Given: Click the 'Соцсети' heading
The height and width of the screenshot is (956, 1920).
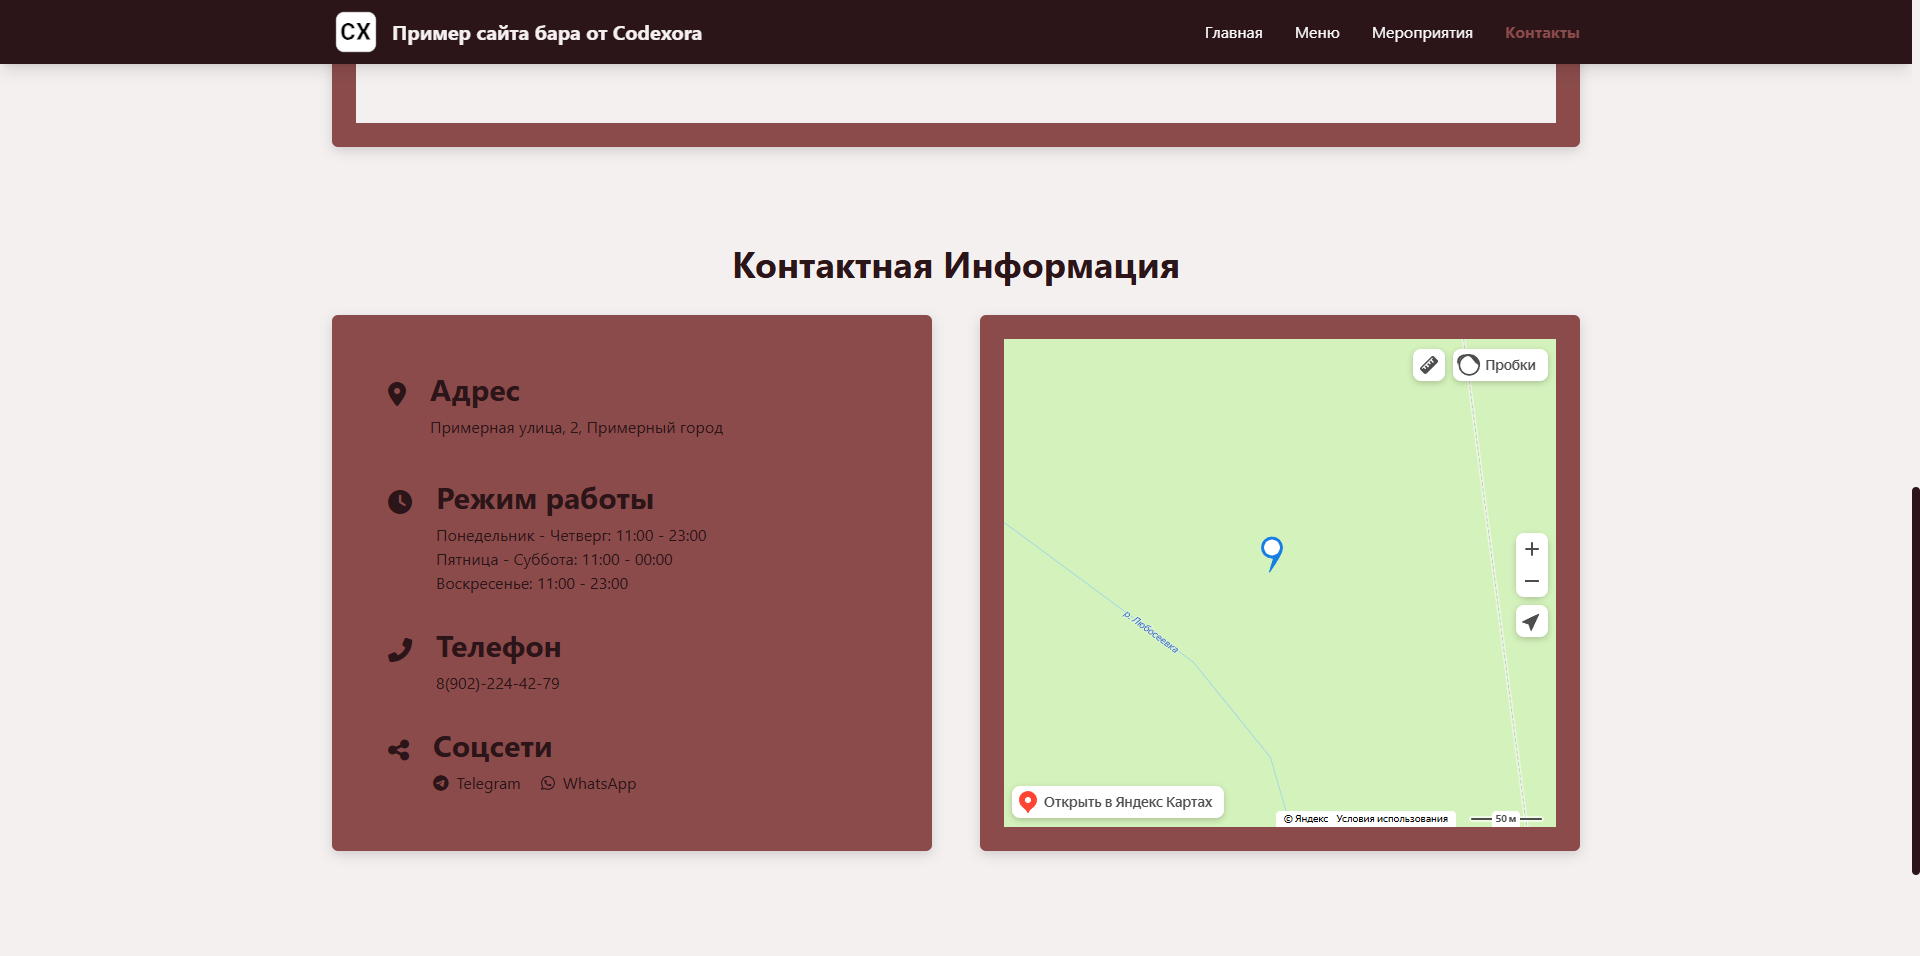Looking at the screenshot, I should 492,747.
